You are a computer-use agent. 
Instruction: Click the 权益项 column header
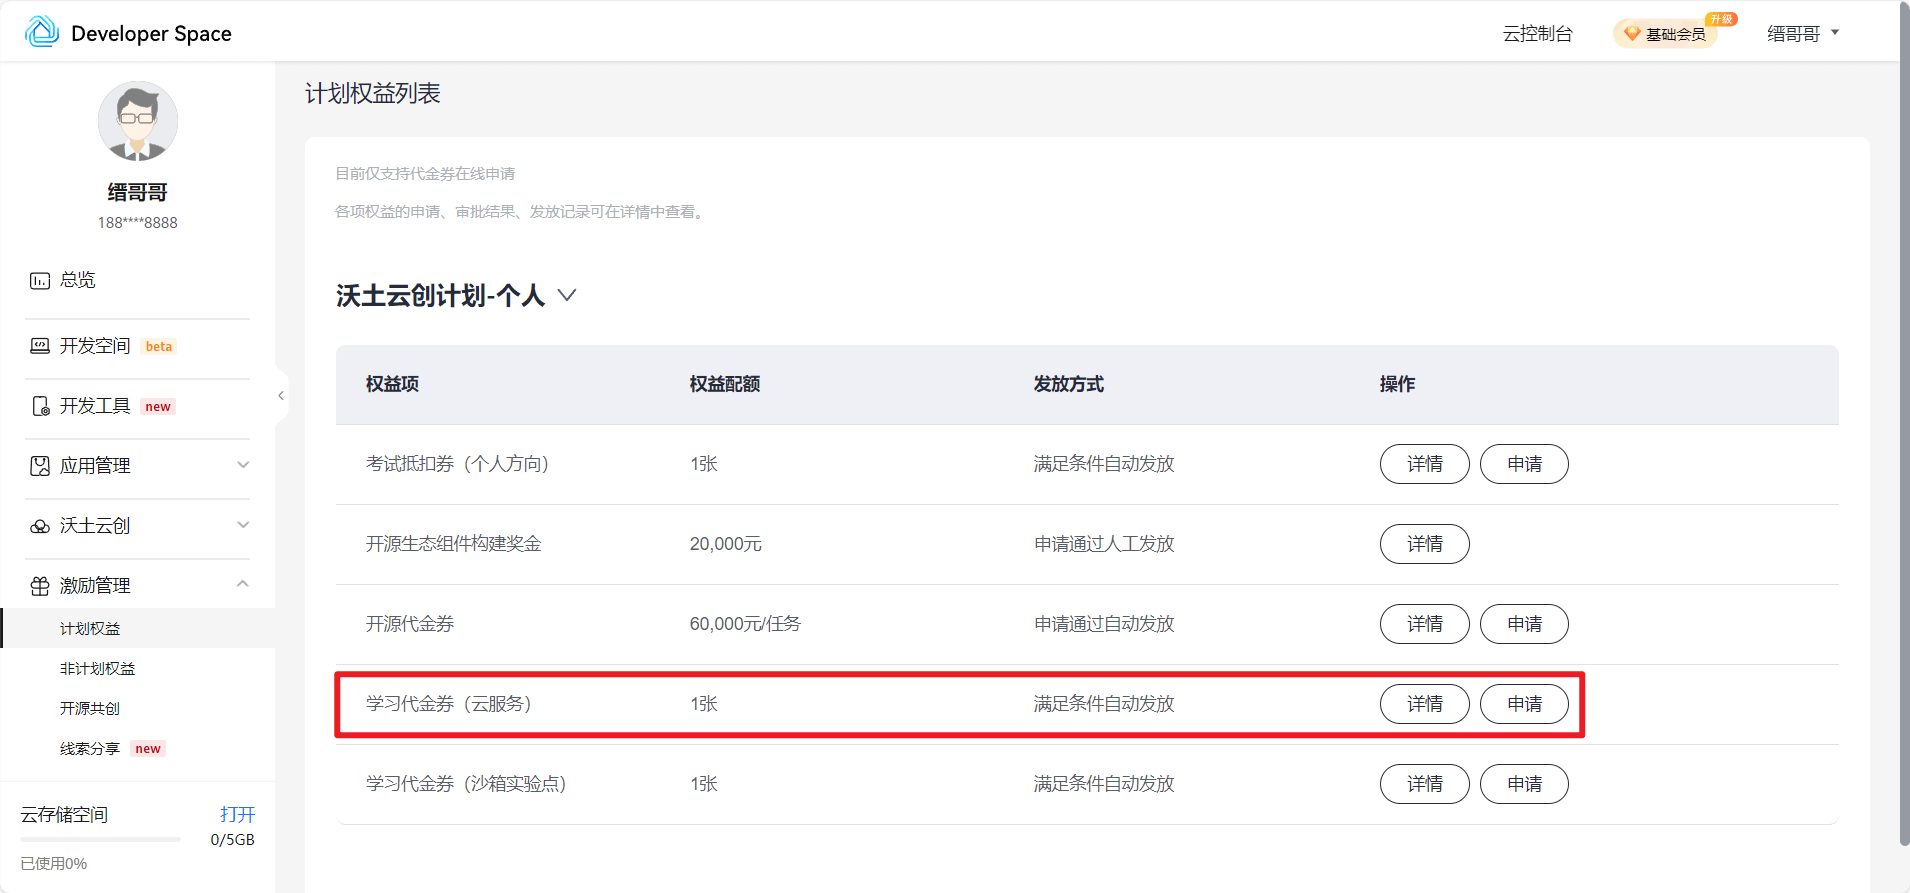coord(392,384)
